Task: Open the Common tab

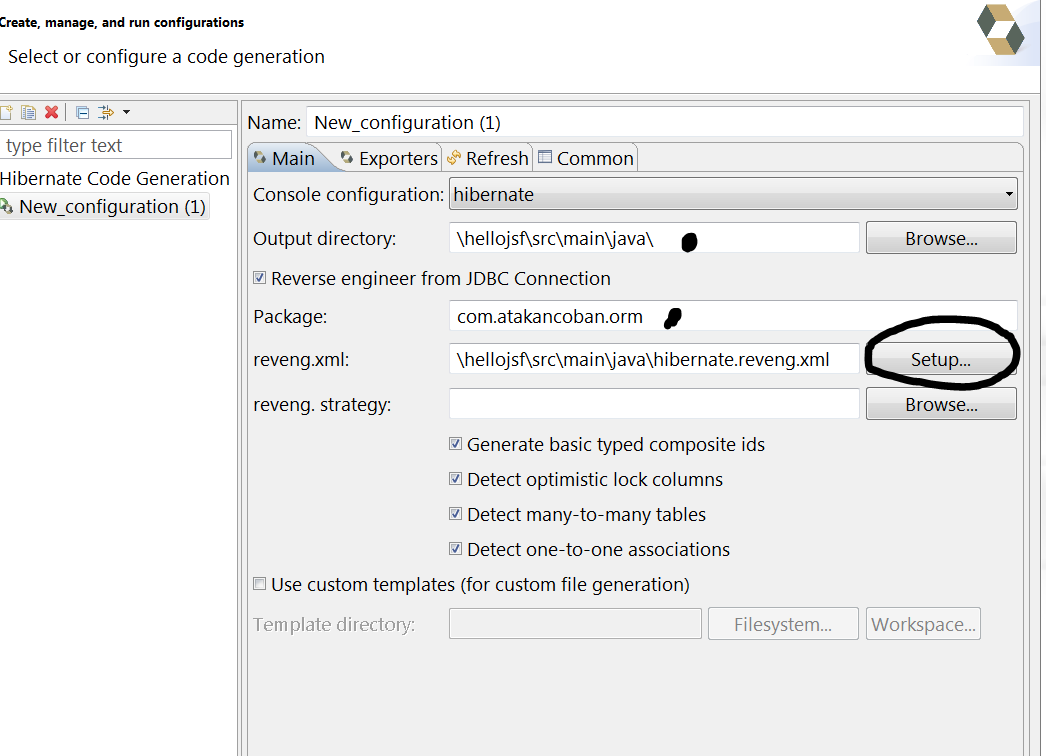Action: coord(586,158)
